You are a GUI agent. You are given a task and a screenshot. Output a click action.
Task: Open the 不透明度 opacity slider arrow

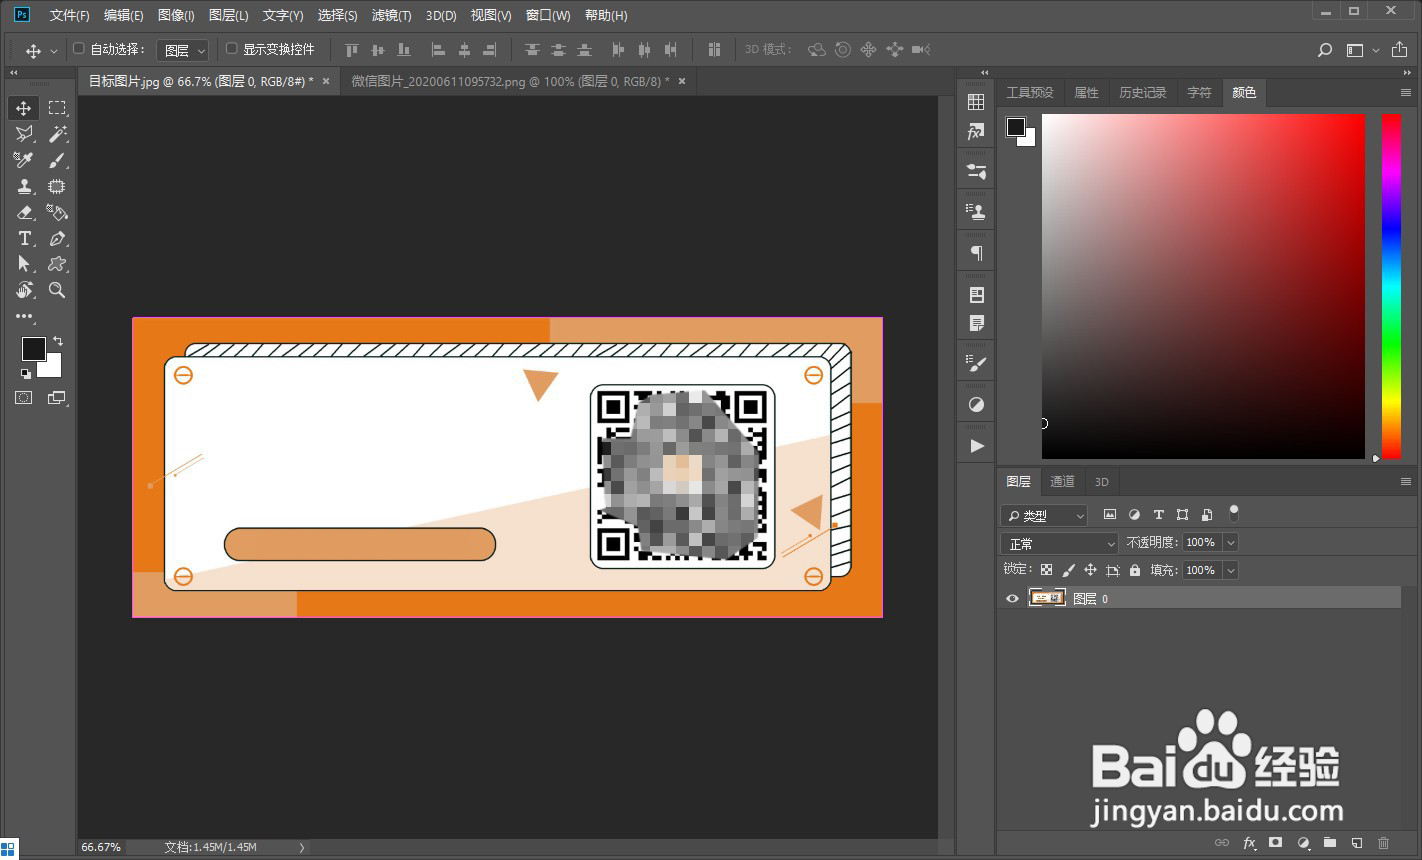coord(1231,543)
